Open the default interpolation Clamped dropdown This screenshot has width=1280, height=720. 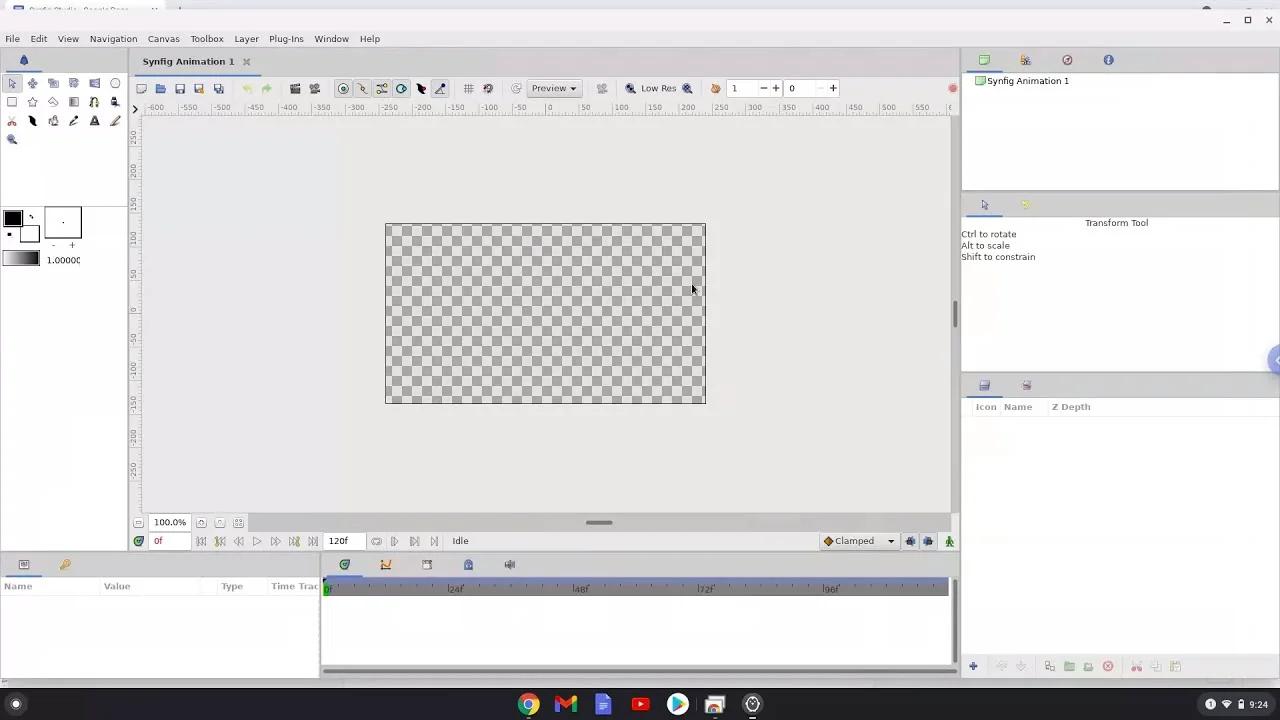tap(860, 541)
